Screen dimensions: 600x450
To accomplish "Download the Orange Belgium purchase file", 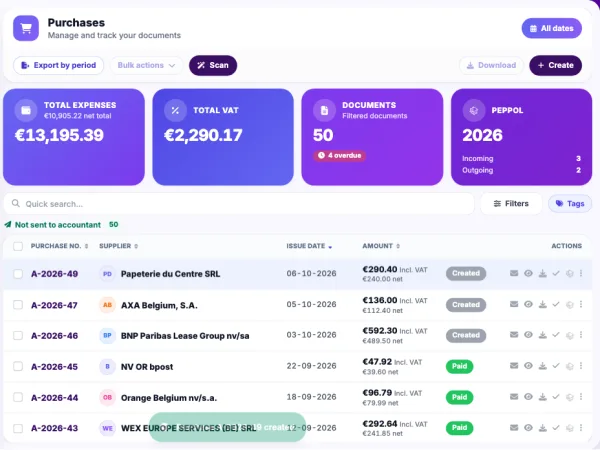I will (x=543, y=397).
